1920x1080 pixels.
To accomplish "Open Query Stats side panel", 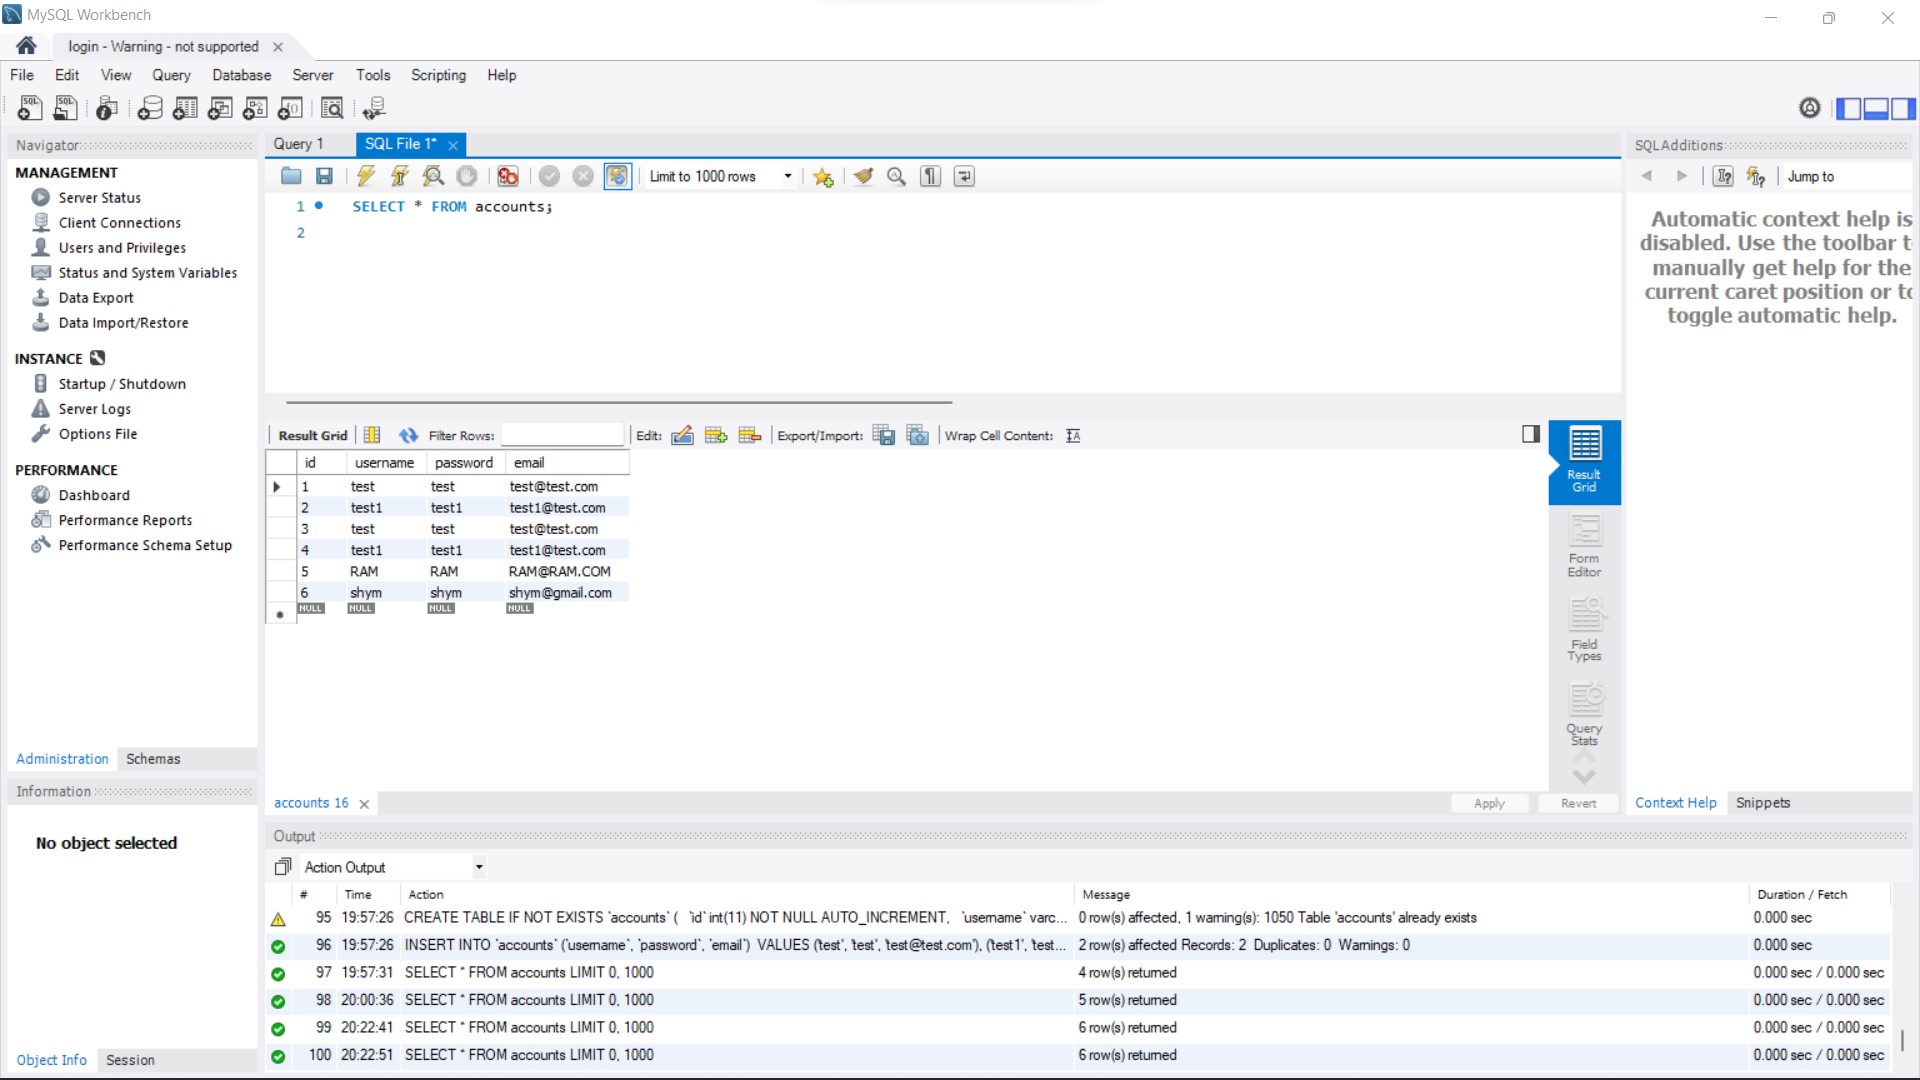I will click(1584, 714).
